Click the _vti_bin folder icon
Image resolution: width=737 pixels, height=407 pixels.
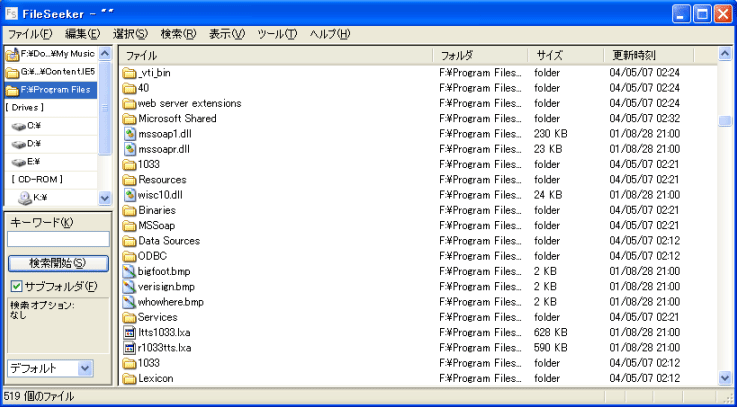coord(129,73)
